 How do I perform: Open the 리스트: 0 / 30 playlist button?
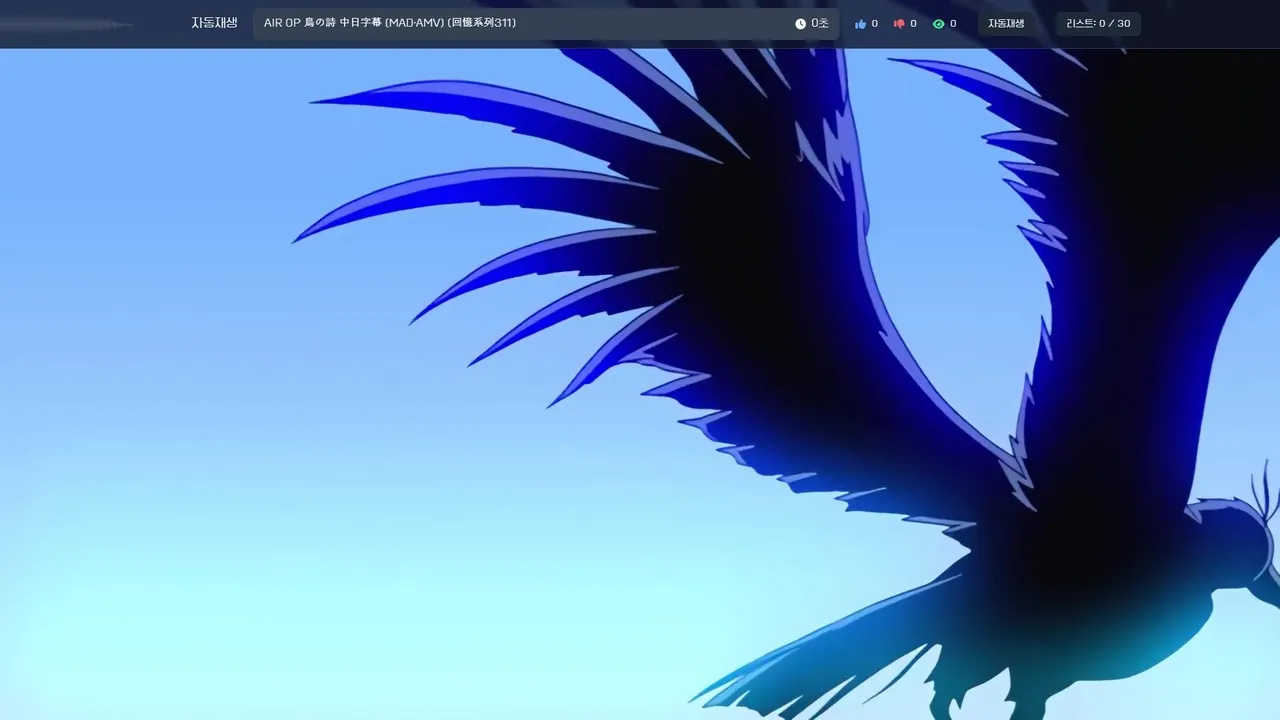click(x=1098, y=24)
